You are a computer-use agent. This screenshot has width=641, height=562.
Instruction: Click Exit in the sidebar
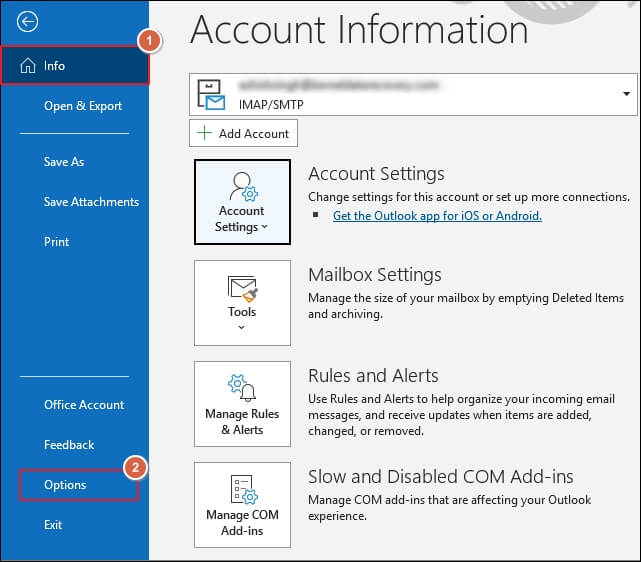(53, 525)
